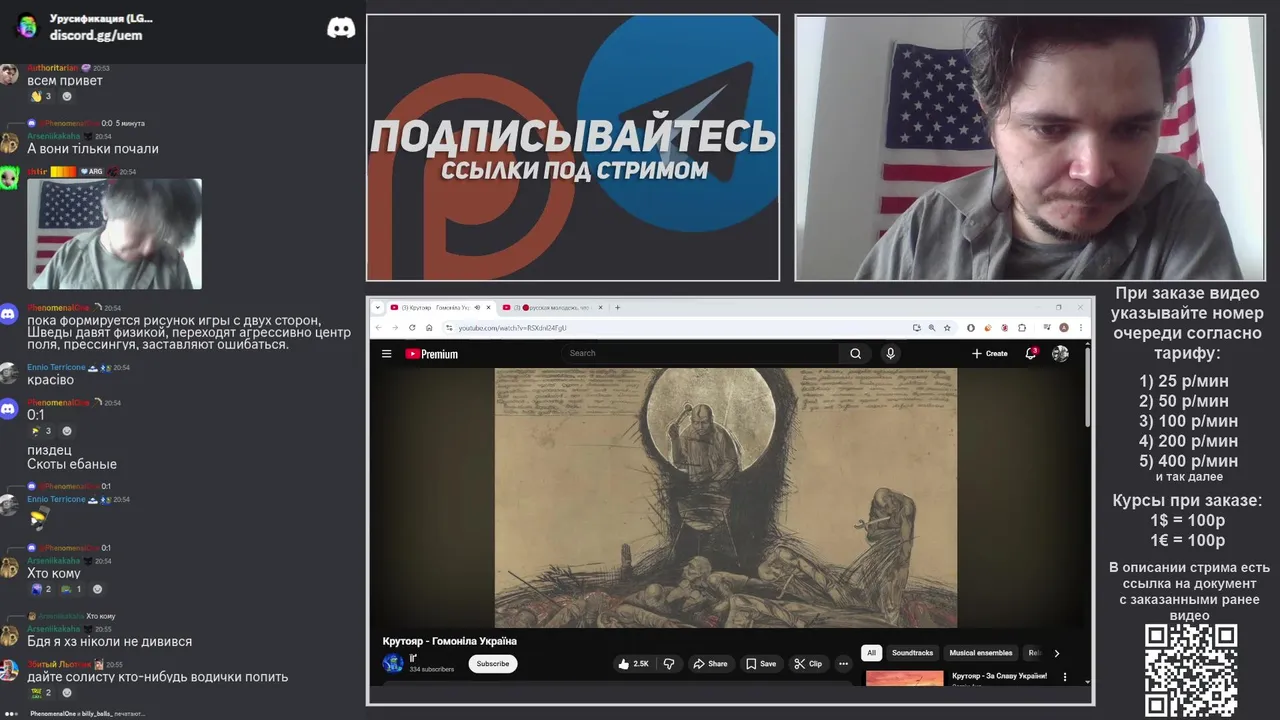Mute the Крутояр tab audio icon

(477, 307)
